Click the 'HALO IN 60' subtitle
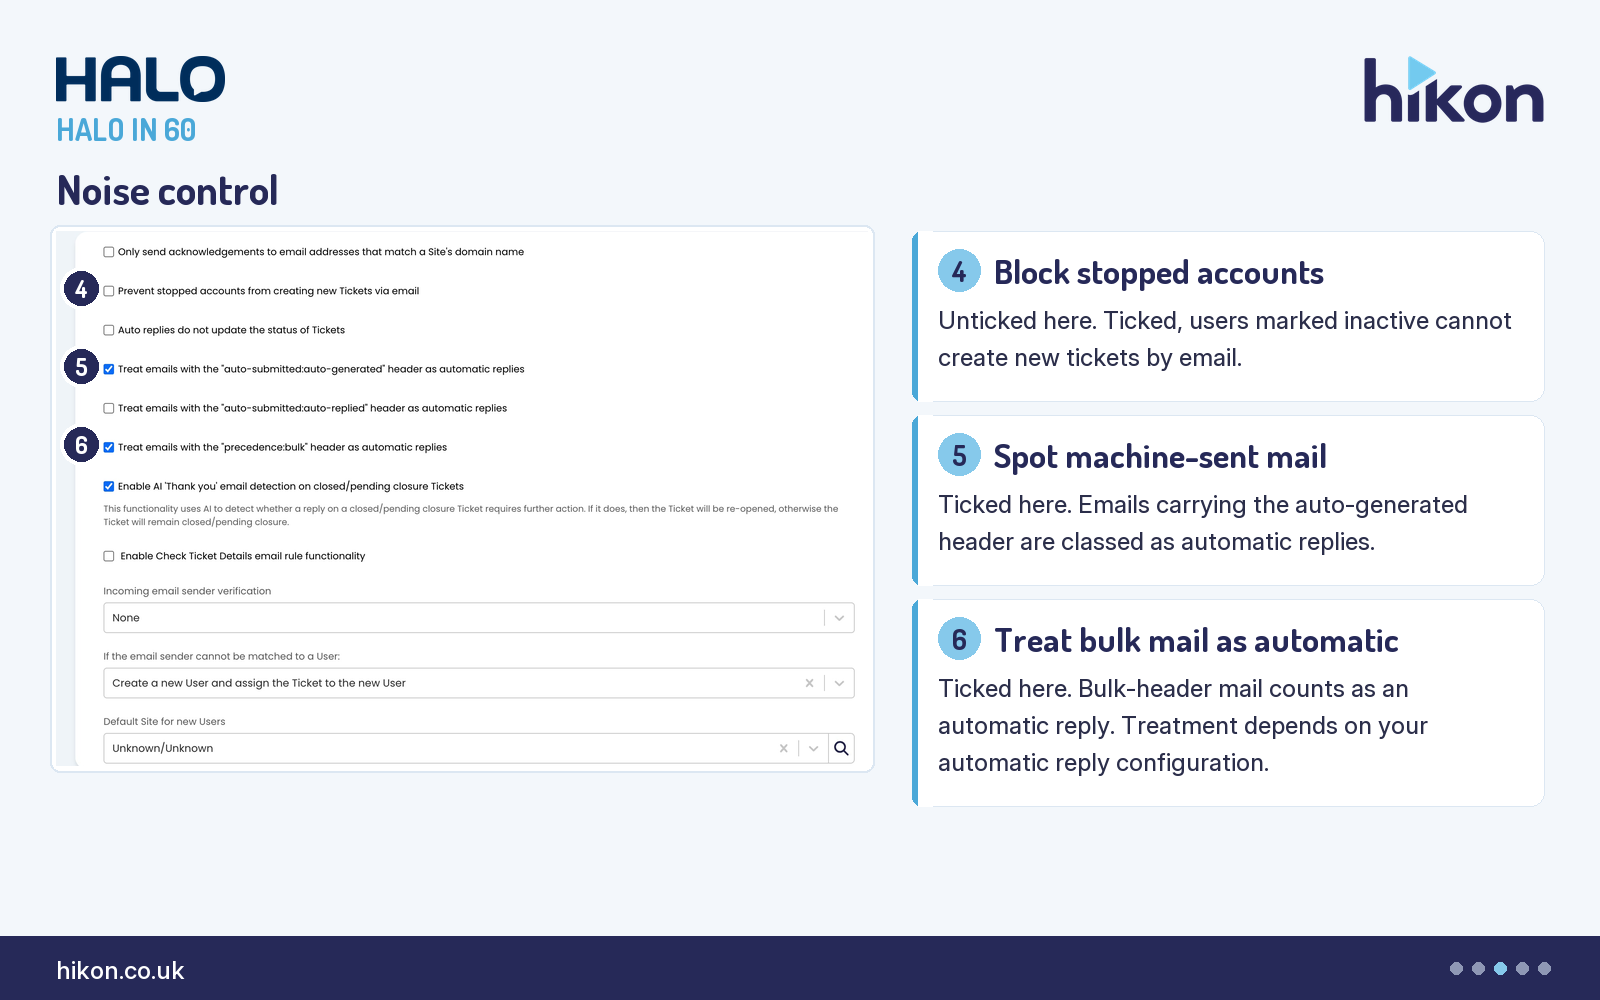The height and width of the screenshot is (1000, 1600). tap(126, 130)
